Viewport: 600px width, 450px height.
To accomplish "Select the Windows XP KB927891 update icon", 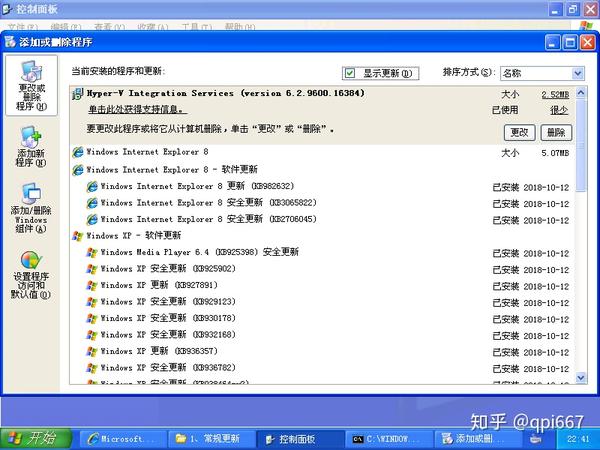I will pyautogui.click(x=92, y=285).
